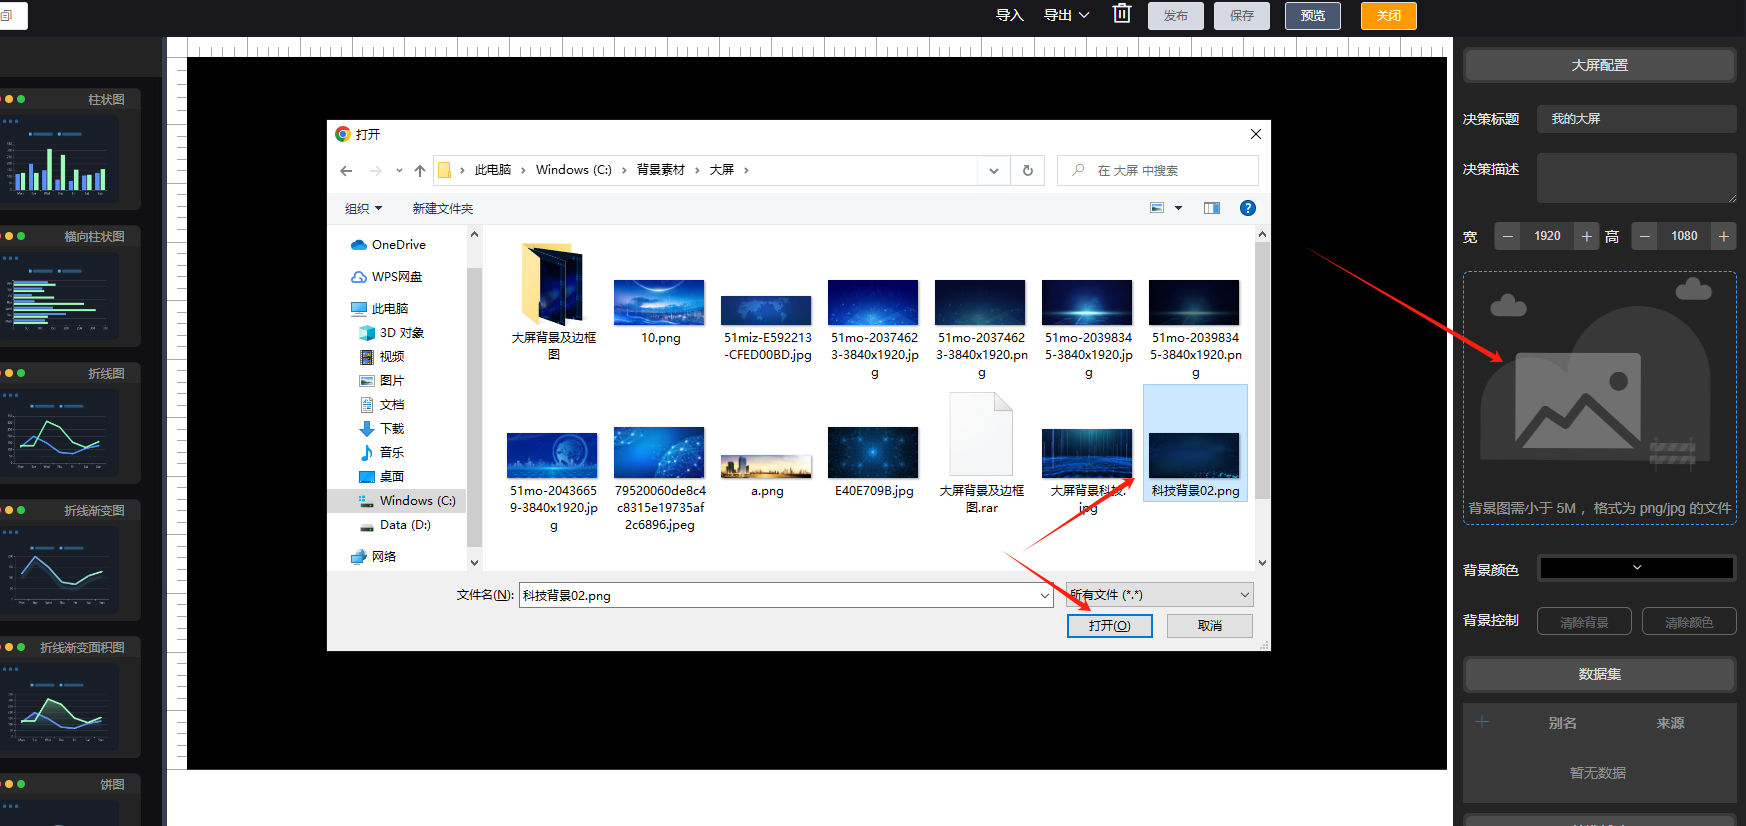Open the 导出 export dropdown
Screen dimensions: 1746x826
click(x=1066, y=15)
